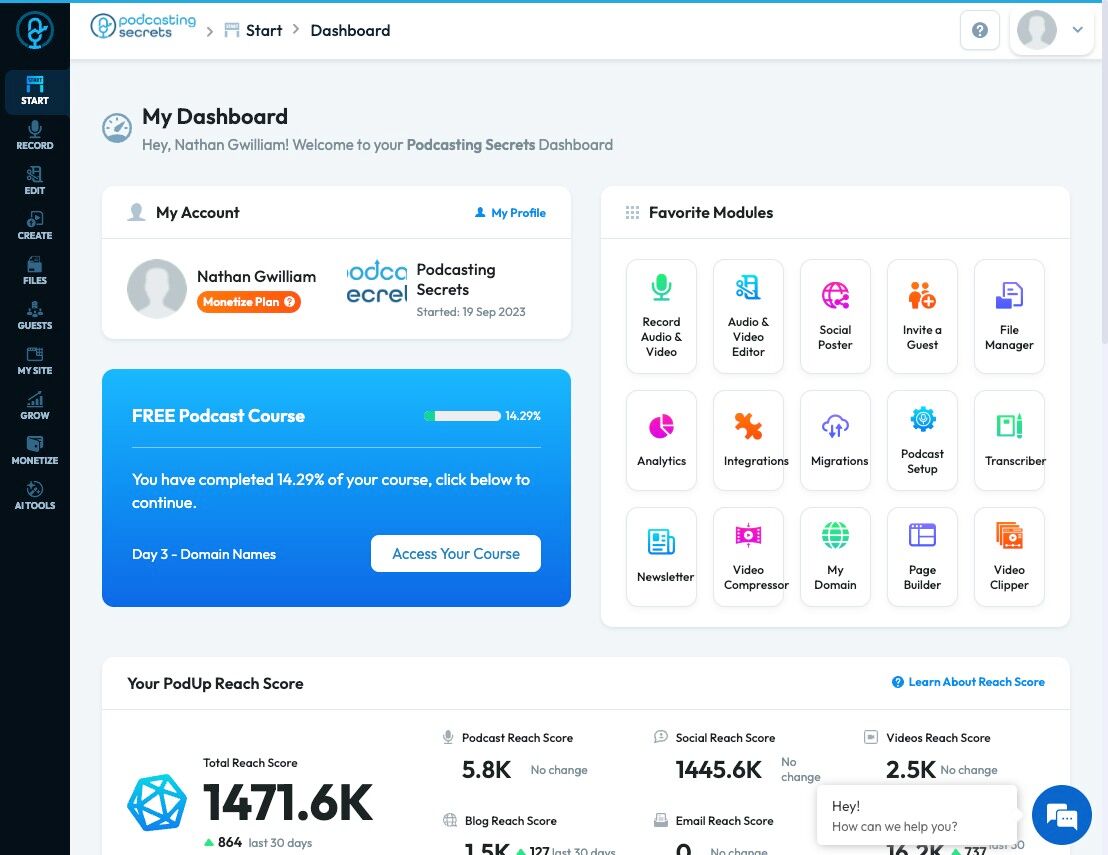The image size is (1108, 855).
Task: Open the Video Clipper module
Action: (1008, 557)
